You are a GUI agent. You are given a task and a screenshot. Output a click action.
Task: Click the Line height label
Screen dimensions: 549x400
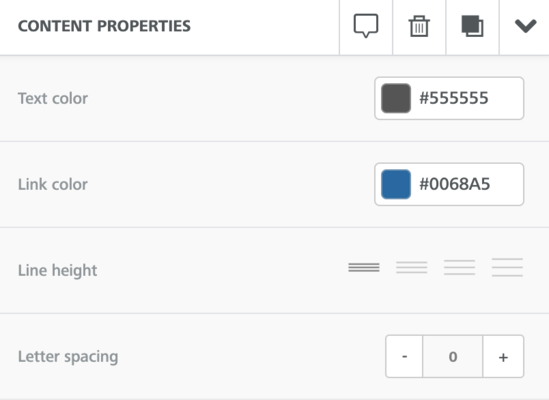pyautogui.click(x=57, y=270)
